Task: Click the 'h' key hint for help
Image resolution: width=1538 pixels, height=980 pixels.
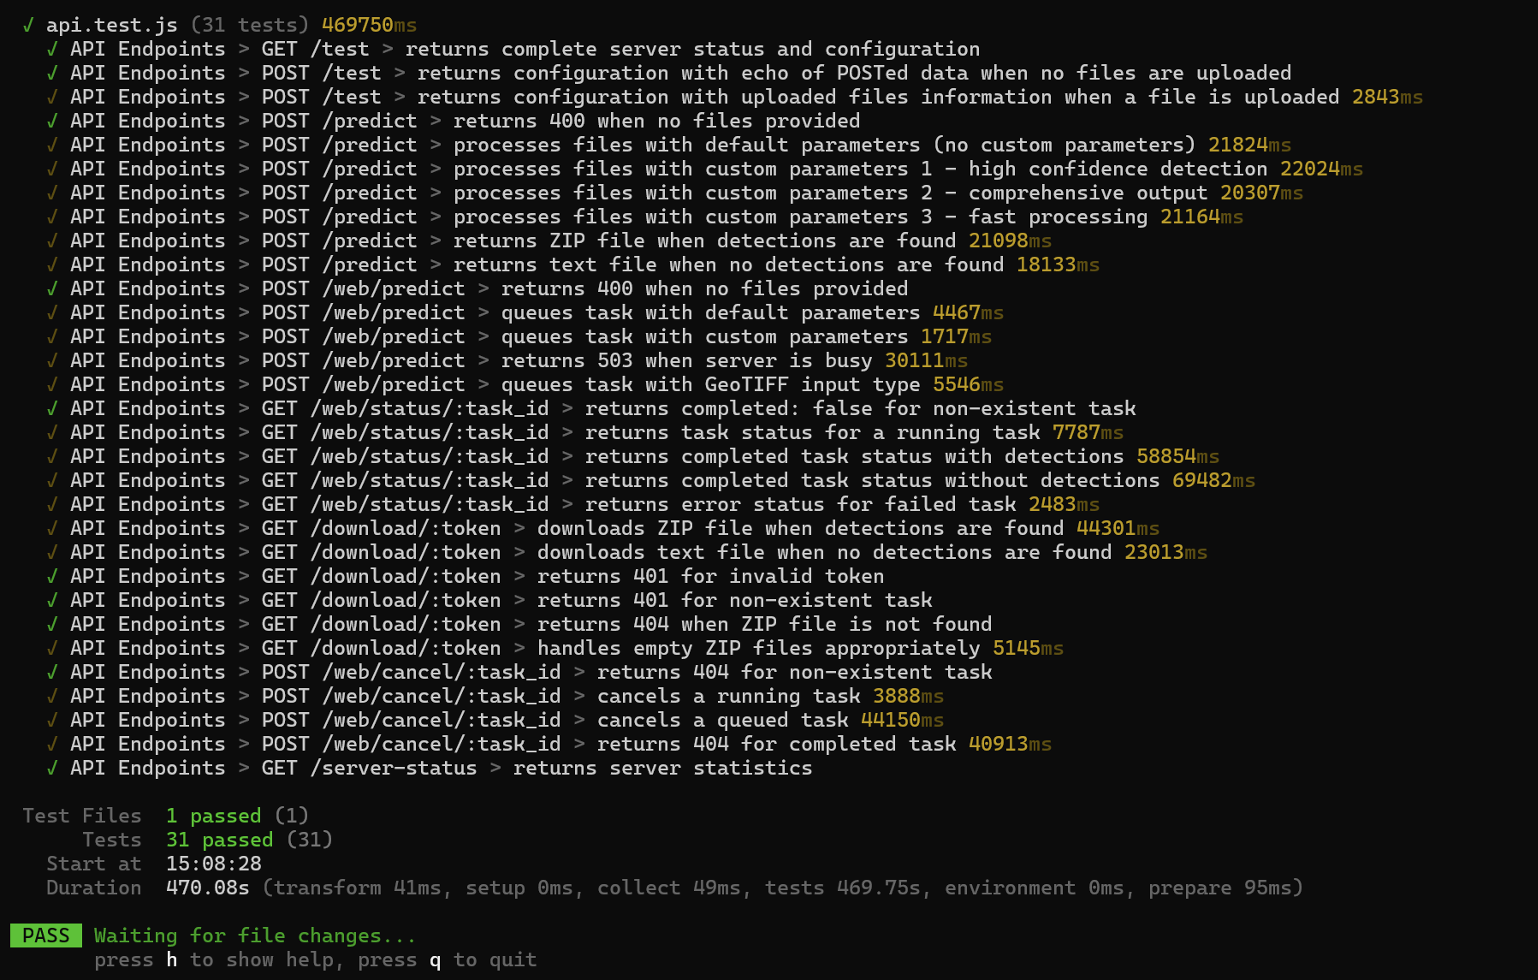Action: click(x=172, y=960)
